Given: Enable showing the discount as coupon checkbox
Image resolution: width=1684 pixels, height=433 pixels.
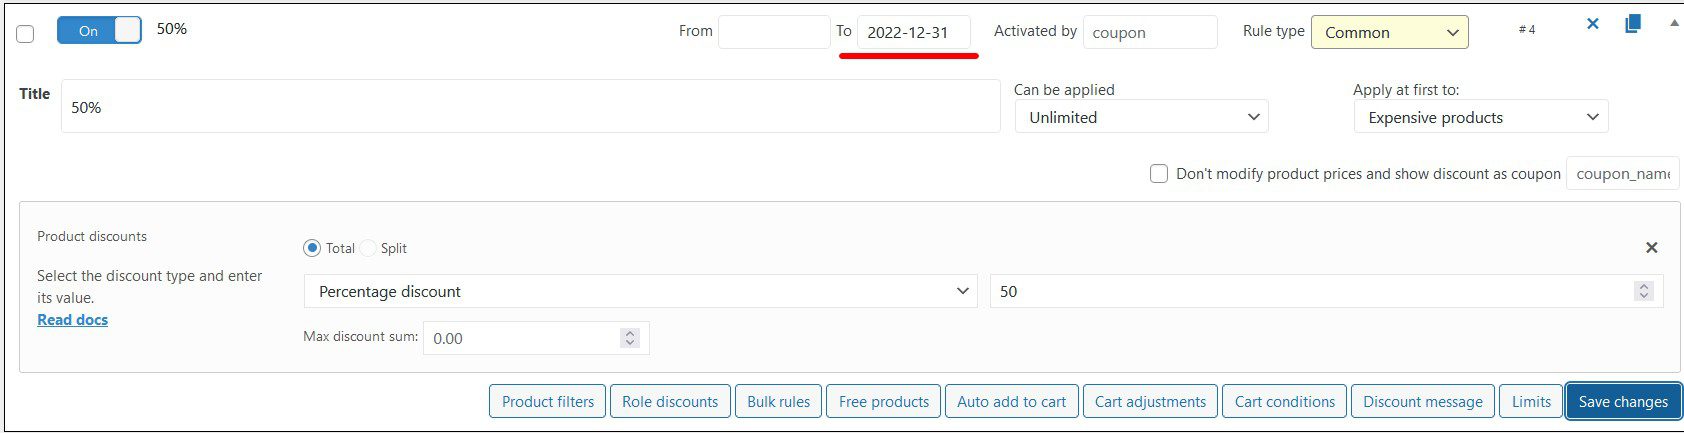Looking at the screenshot, I should point(1159,174).
